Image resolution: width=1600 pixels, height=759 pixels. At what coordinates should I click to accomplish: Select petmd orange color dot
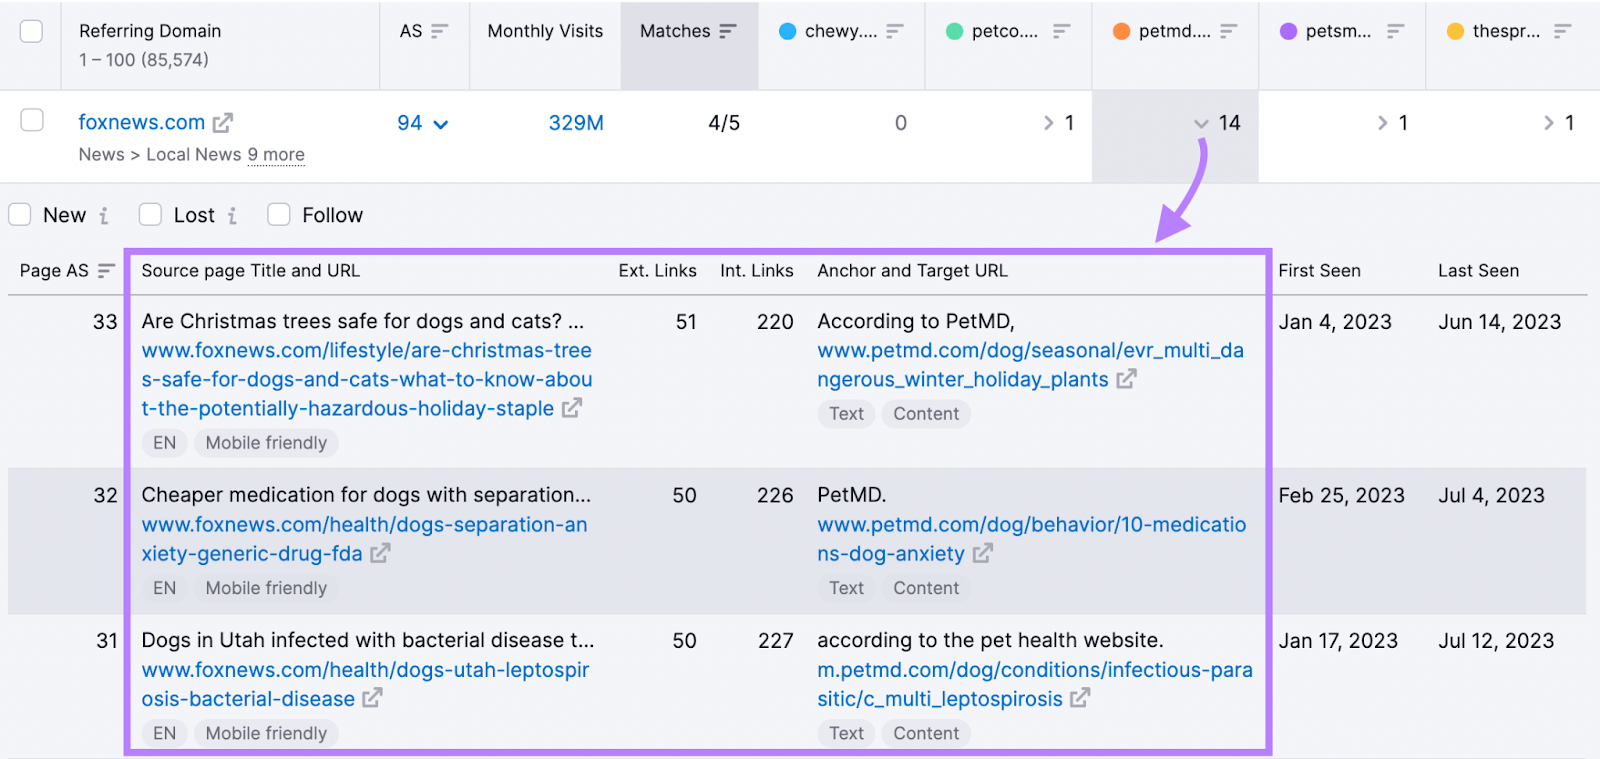(x=1122, y=31)
